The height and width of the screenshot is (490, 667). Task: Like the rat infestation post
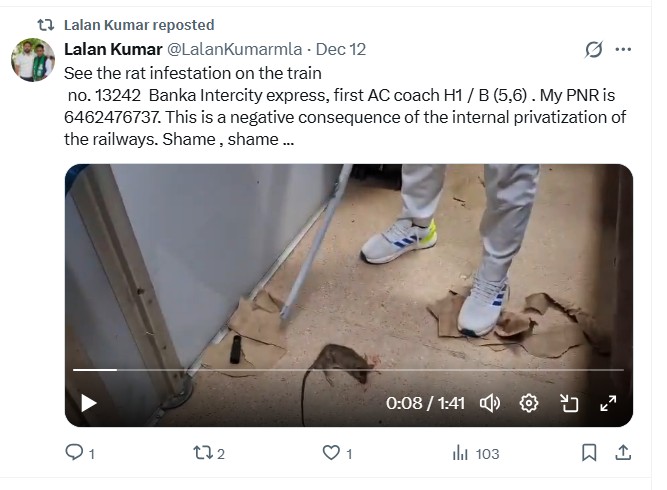pos(332,453)
